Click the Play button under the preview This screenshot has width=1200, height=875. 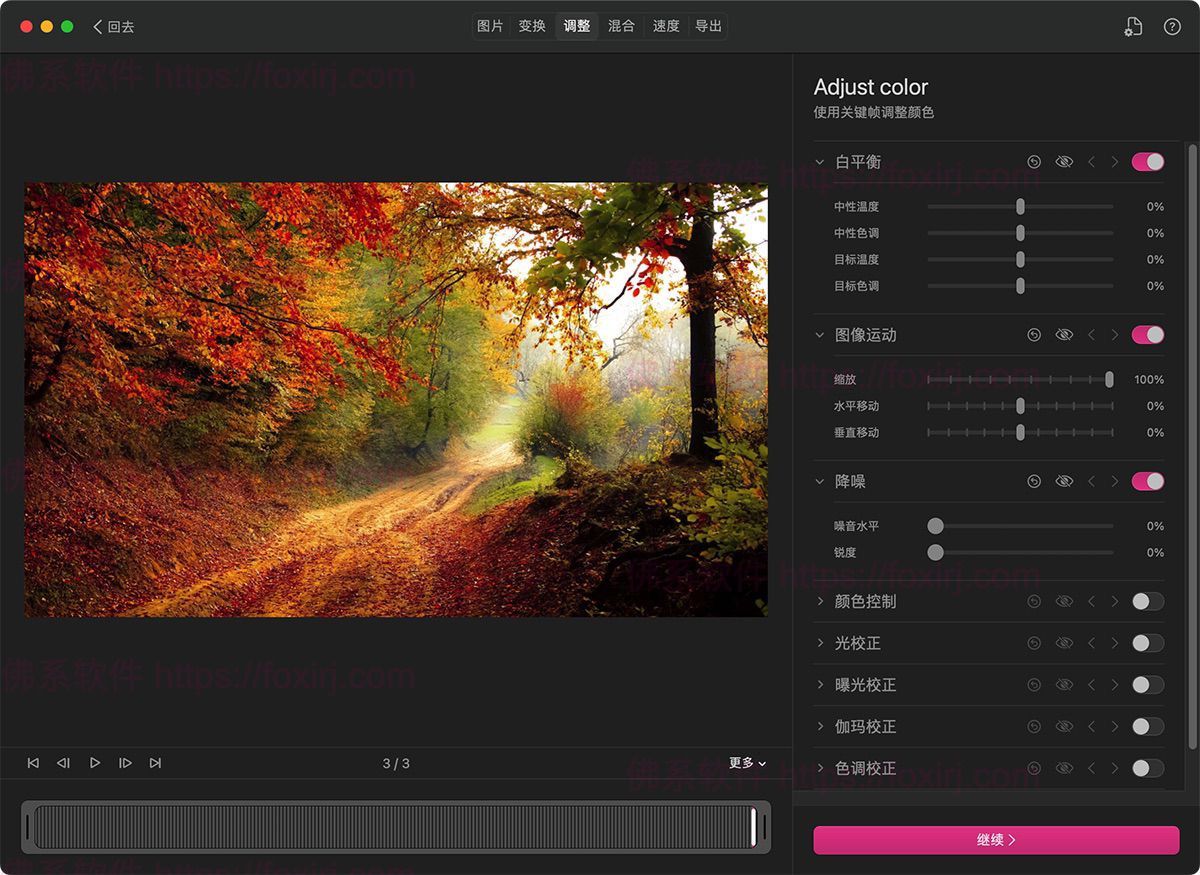coord(95,762)
